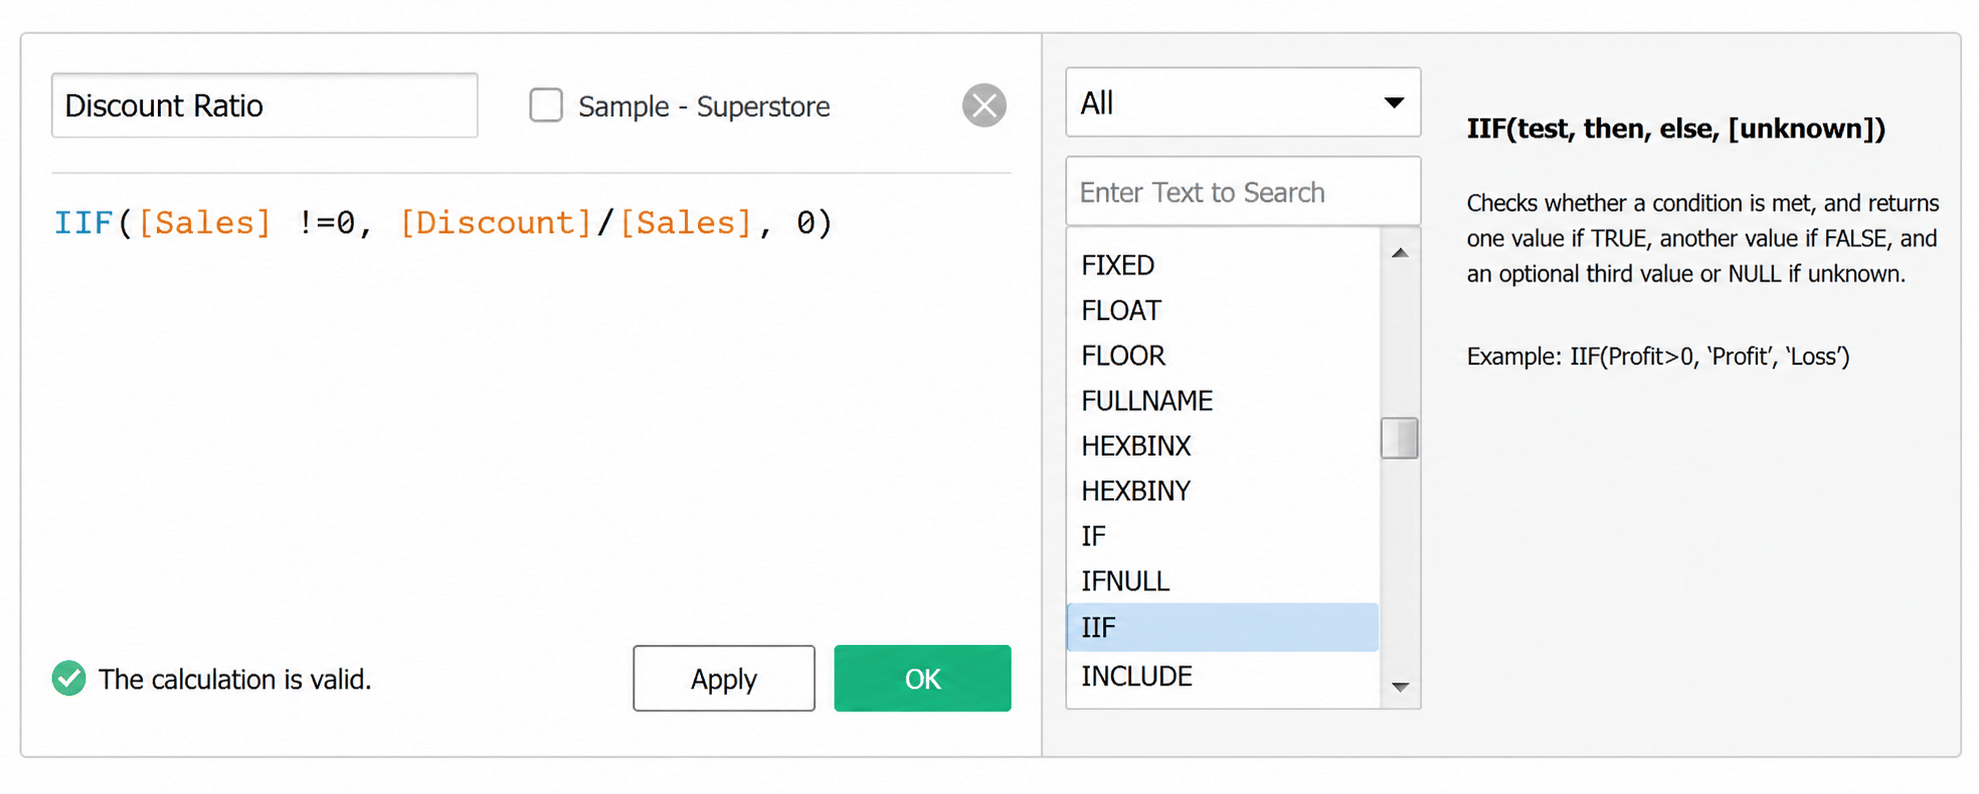Click the green valid checkmark icon
The height and width of the screenshot is (794, 1979).
(69, 678)
